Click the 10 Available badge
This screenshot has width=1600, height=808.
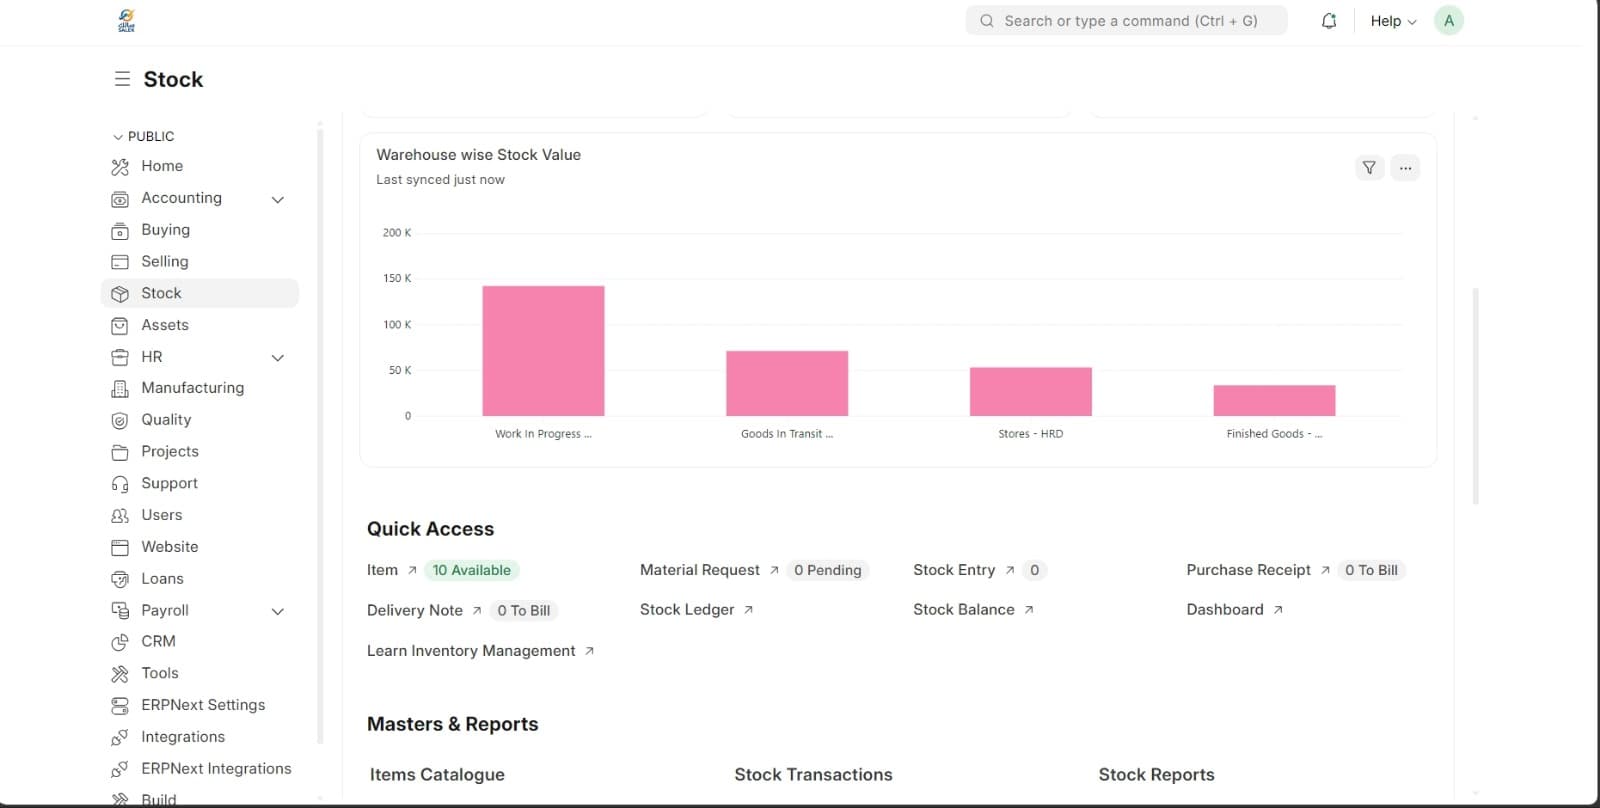[471, 570]
